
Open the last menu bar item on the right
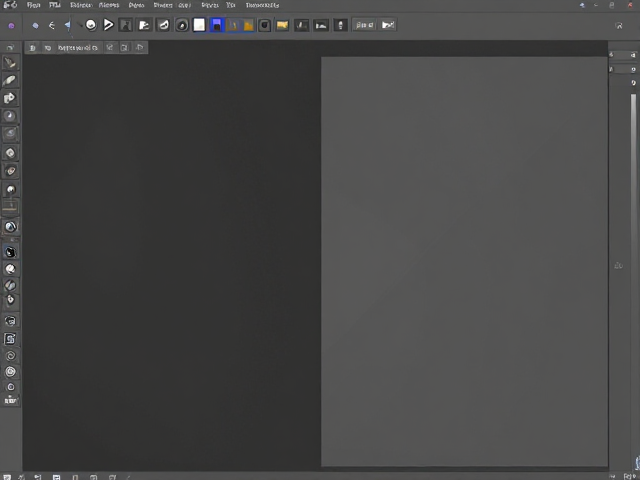point(262,5)
